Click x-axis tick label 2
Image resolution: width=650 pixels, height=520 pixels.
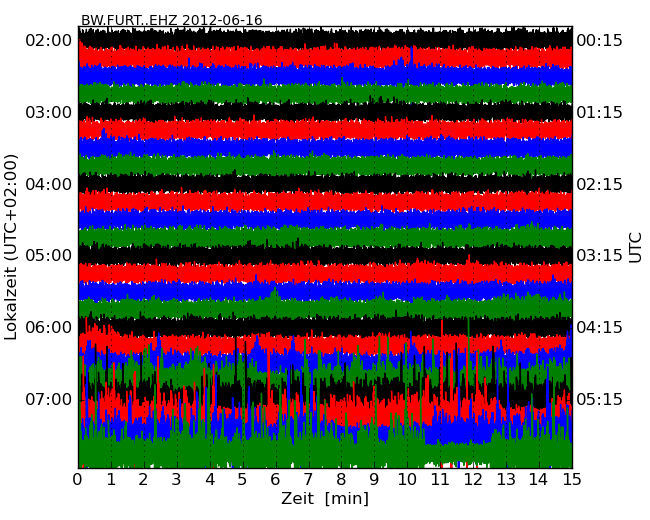[x=143, y=479]
